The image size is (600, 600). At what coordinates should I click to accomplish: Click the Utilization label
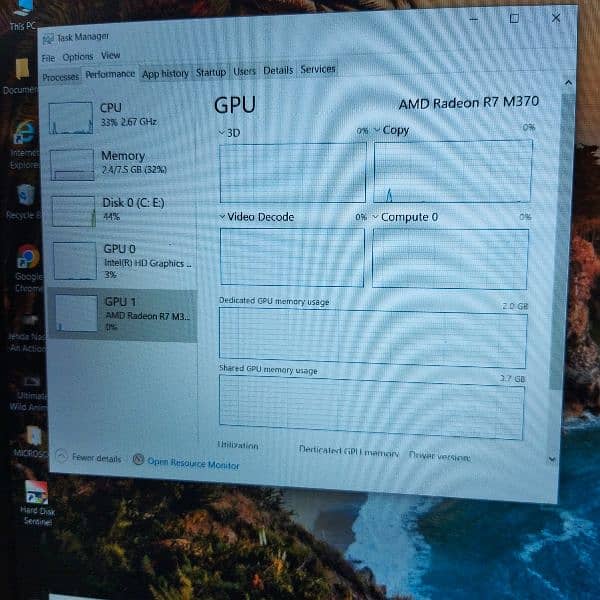238,445
